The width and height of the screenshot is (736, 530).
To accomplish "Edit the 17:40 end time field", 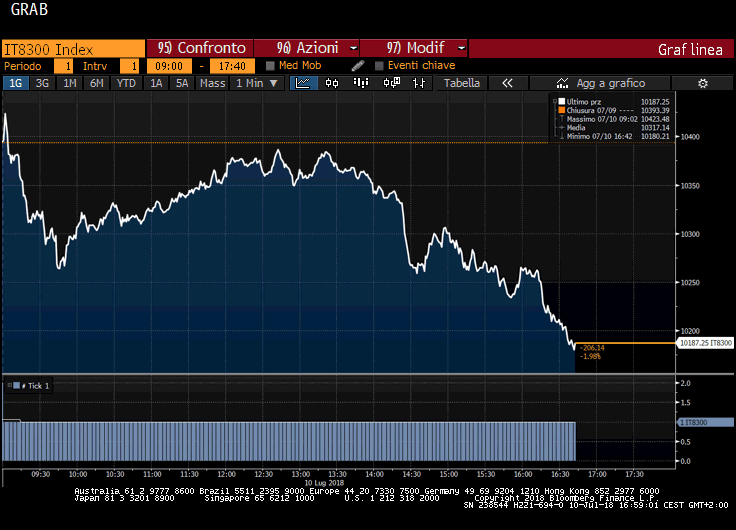I will [x=232, y=66].
